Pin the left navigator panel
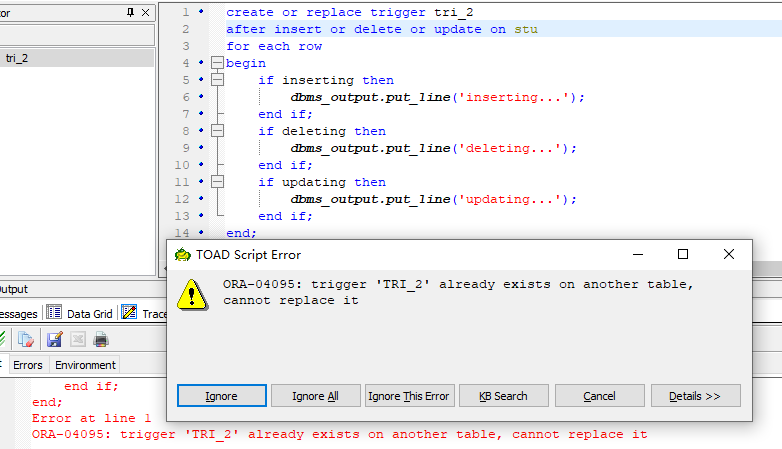This screenshot has height=449, width=782. pos(130,12)
